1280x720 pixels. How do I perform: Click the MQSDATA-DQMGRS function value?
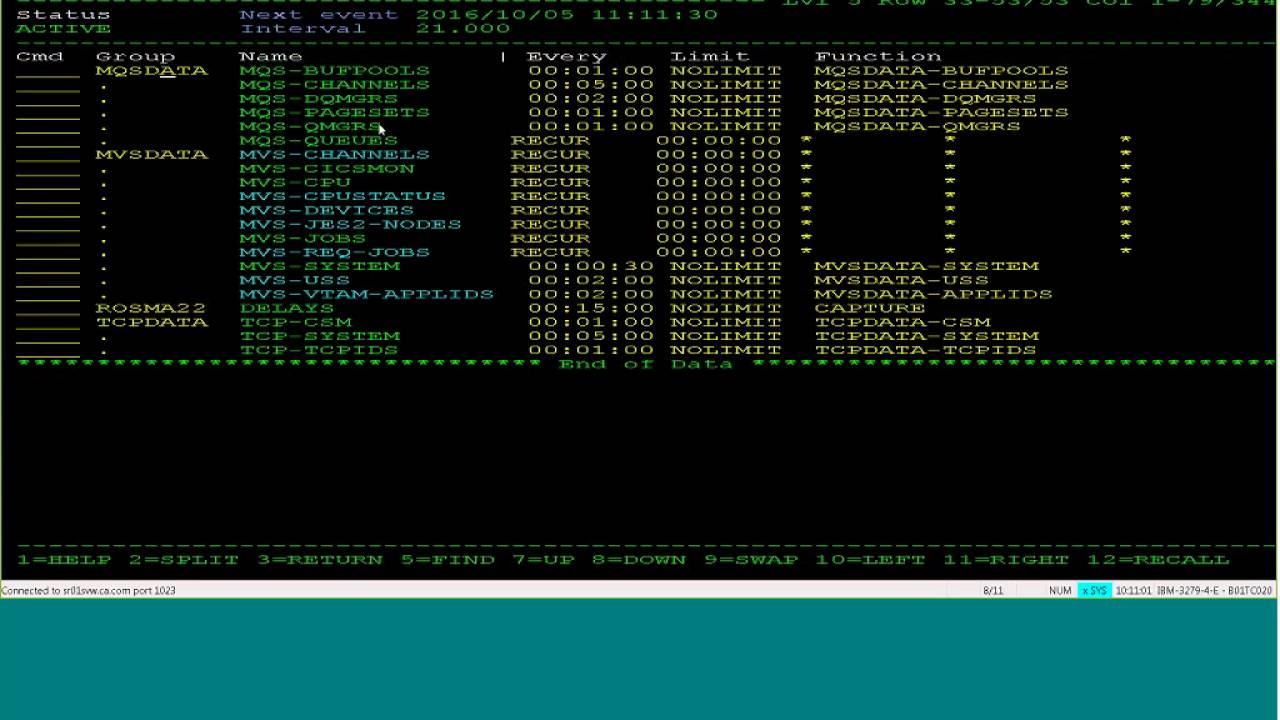pos(926,99)
